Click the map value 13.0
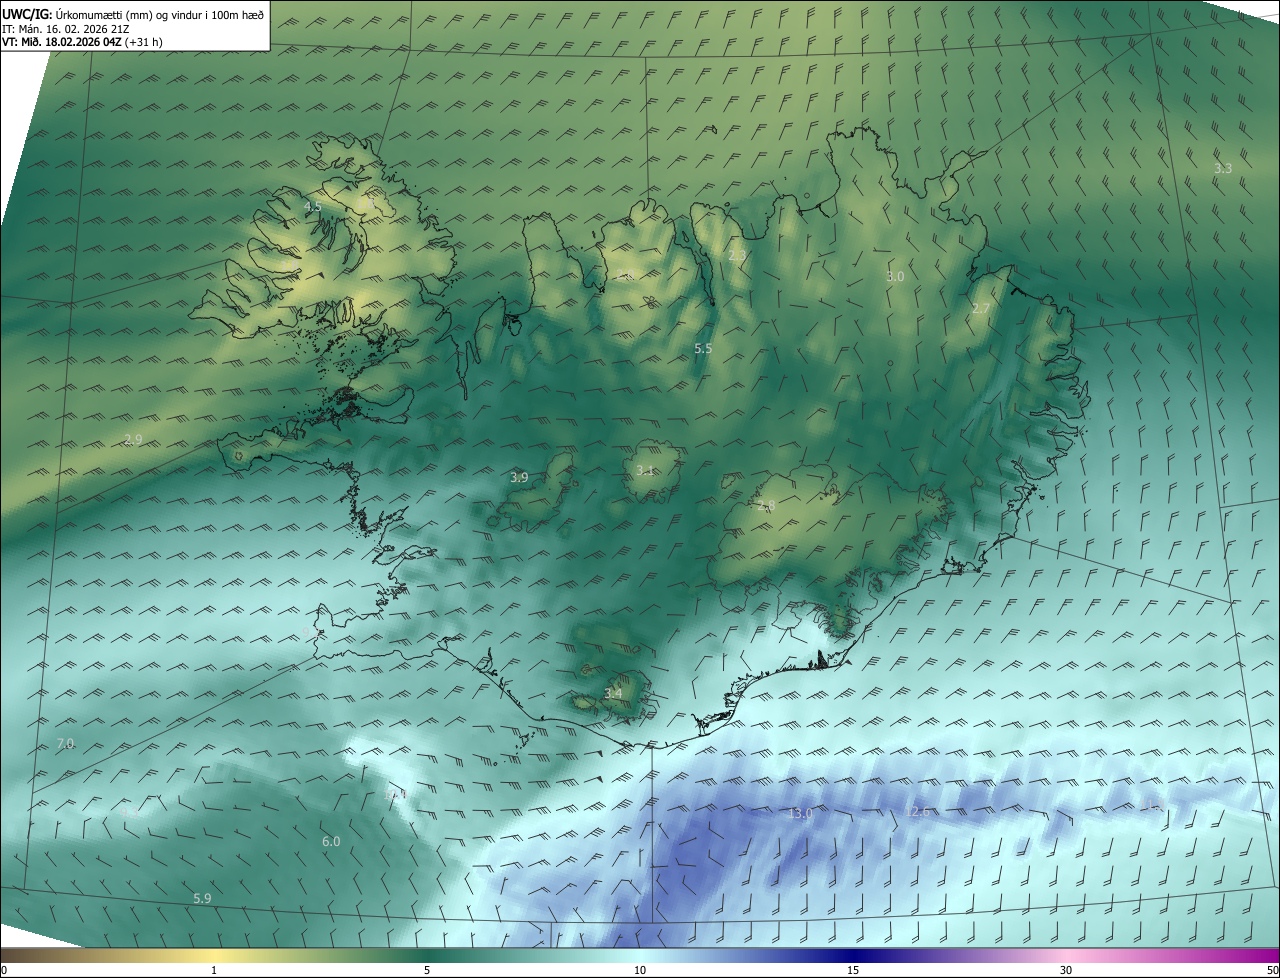This screenshot has height=978, width=1280. (x=801, y=814)
